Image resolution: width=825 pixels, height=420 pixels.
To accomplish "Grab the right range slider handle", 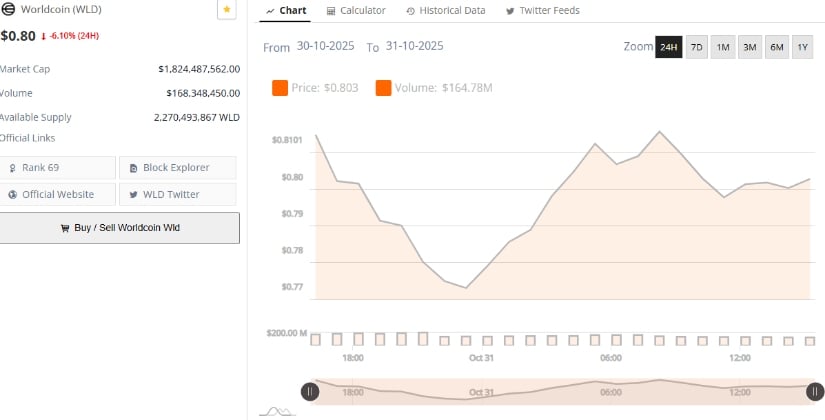I will click(816, 392).
